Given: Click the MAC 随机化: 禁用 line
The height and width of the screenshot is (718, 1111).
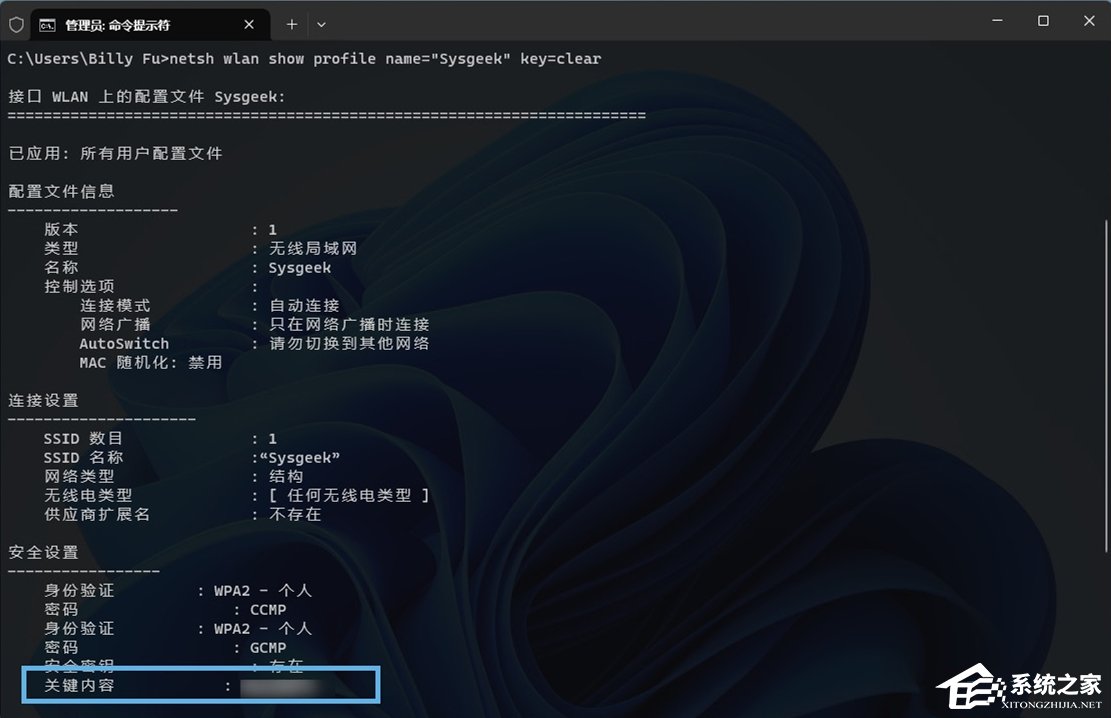Looking at the screenshot, I should (x=150, y=362).
